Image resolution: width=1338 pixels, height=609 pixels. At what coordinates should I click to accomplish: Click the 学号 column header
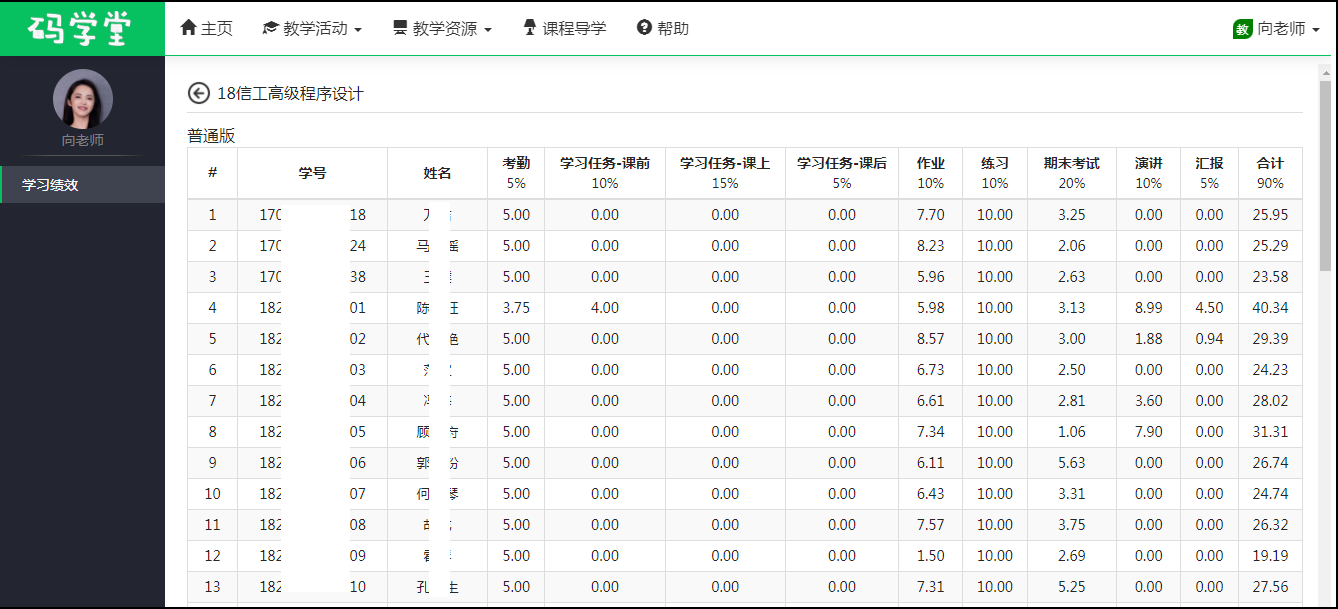(x=312, y=173)
